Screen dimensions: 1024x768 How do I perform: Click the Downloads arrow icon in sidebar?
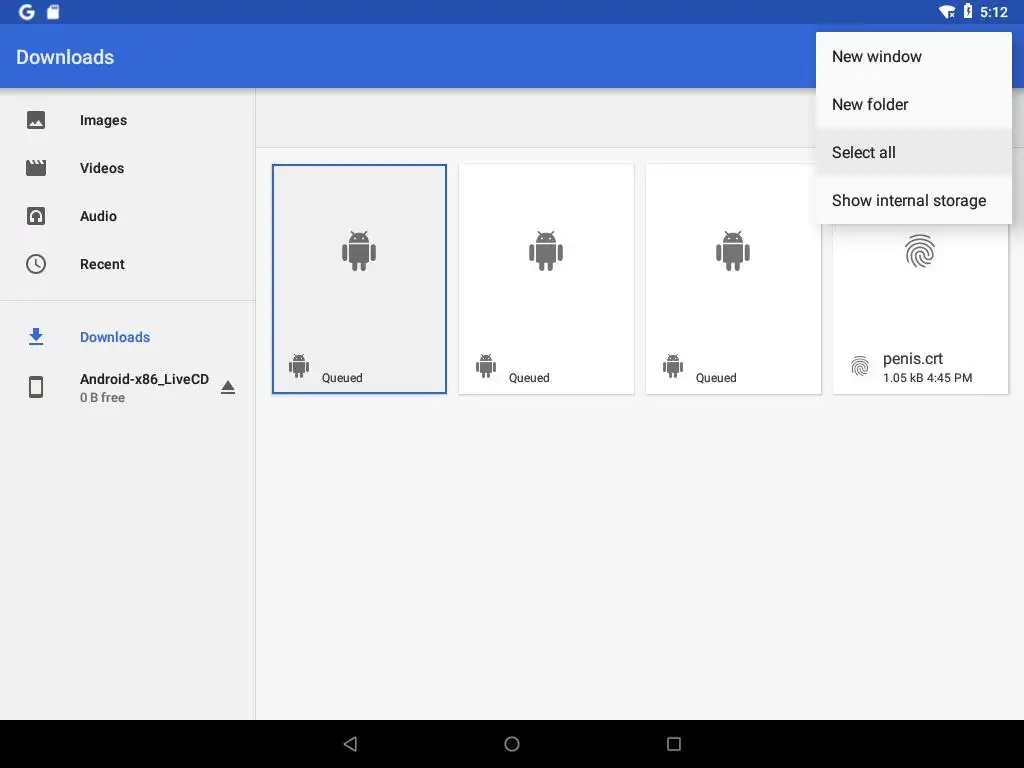coord(36,337)
